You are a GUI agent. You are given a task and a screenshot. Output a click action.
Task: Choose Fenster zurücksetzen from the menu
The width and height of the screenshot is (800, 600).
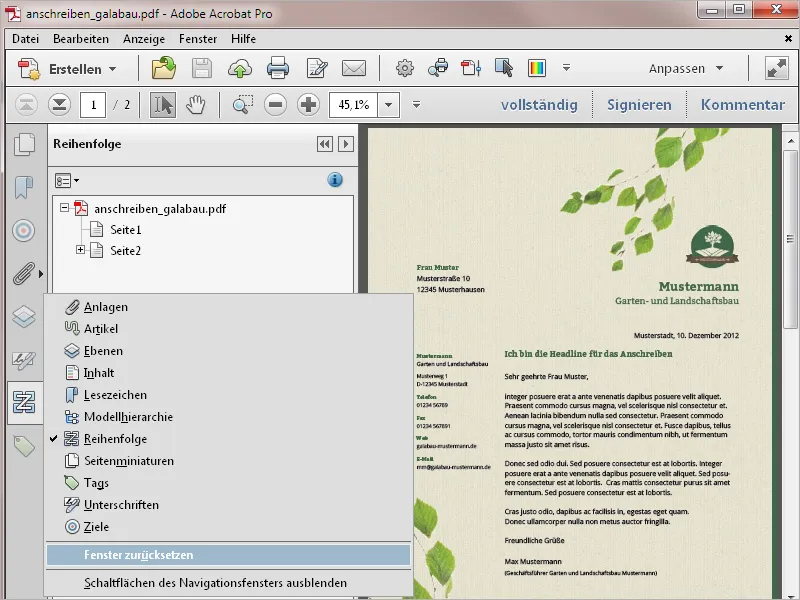click(139, 555)
